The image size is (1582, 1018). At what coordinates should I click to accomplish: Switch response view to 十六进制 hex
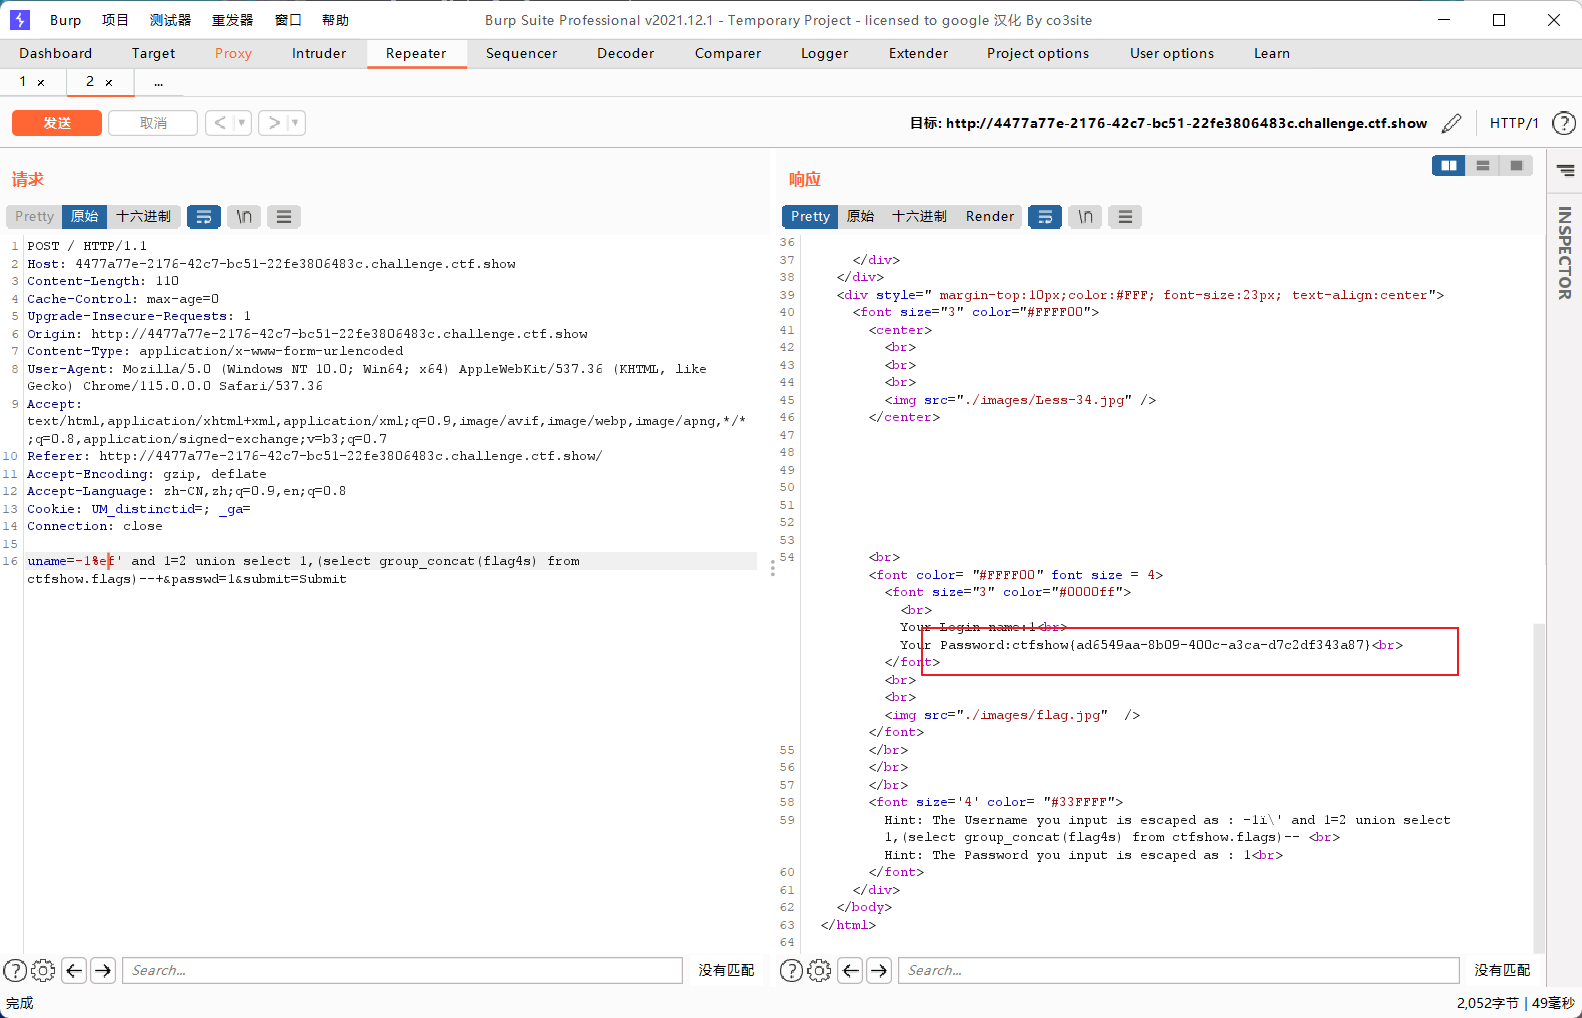point(919,216)
